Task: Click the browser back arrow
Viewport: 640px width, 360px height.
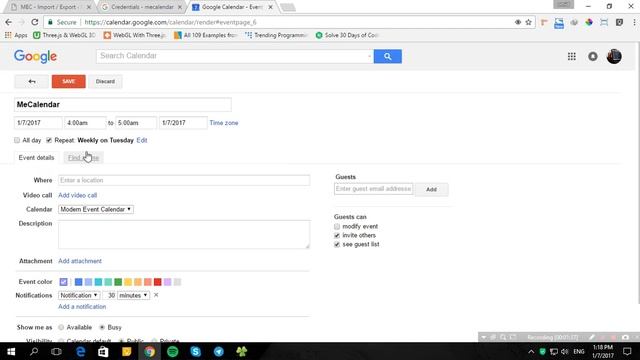Action: [x=9, y=22]
